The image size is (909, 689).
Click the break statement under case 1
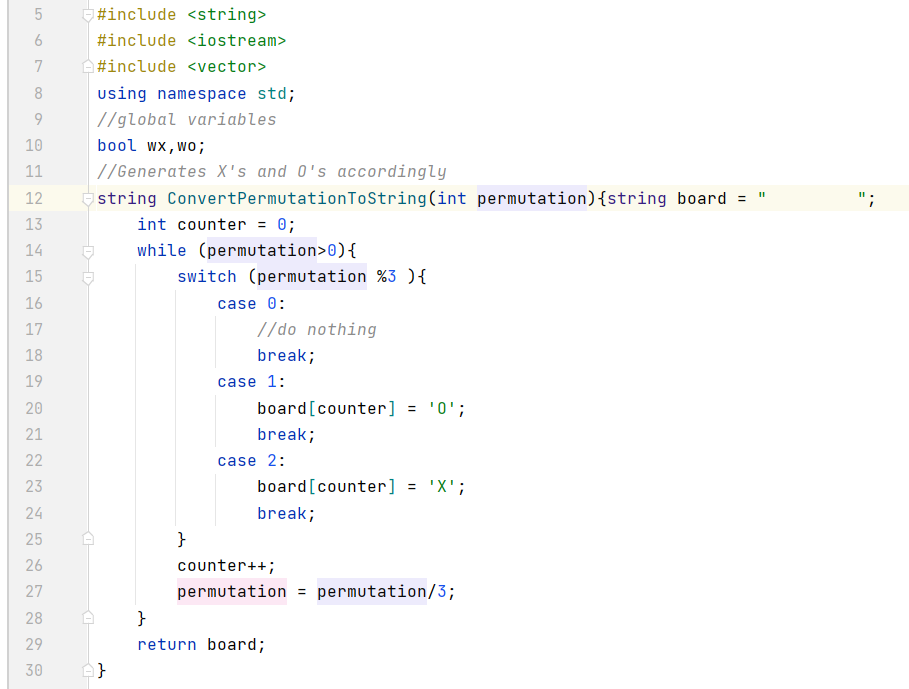tap(283, 434)
